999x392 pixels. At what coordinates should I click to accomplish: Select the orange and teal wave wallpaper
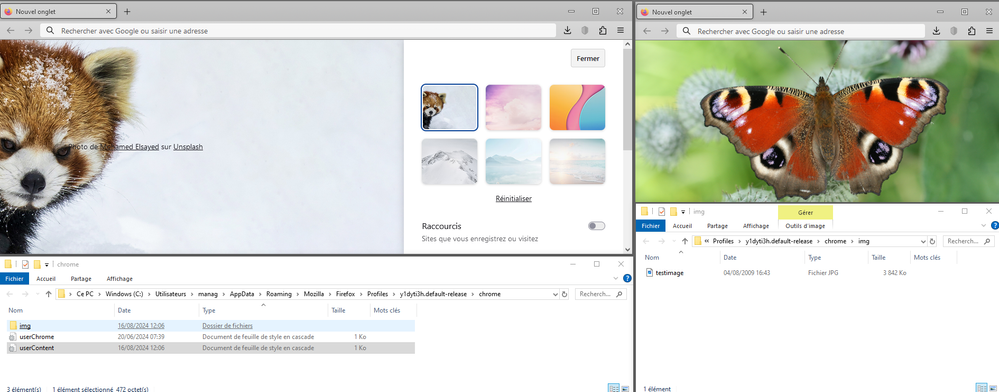click(577, 108)
